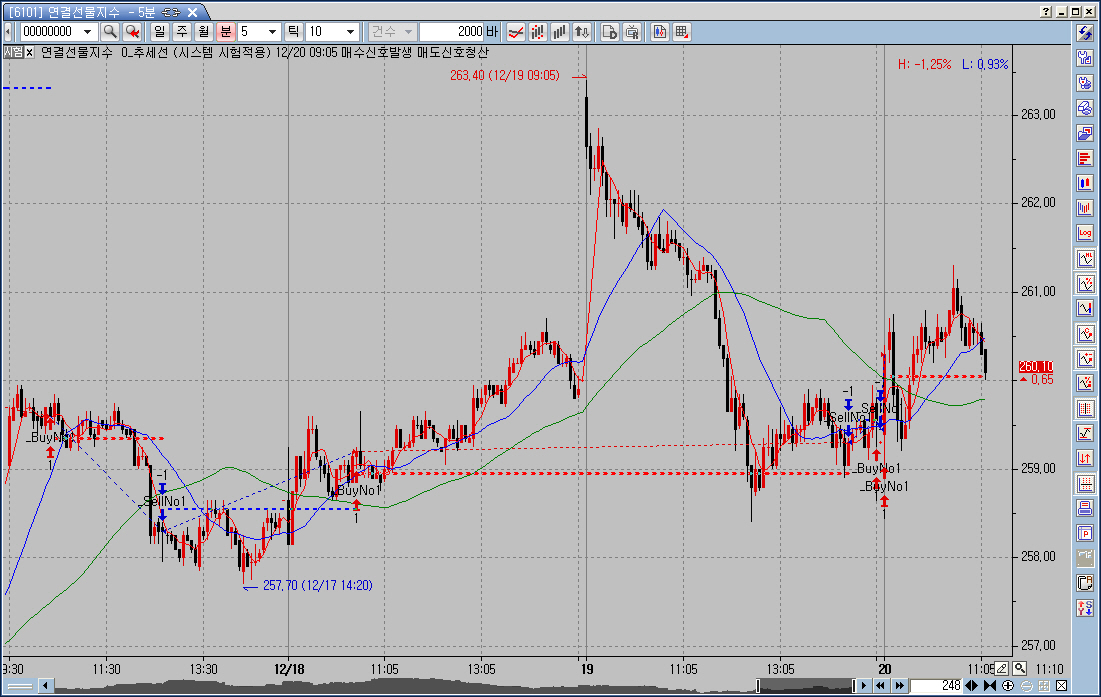Open the symbol code 00000000 dropdown
The width and height of the screenshot is (1101, 697).
point(87,32)
